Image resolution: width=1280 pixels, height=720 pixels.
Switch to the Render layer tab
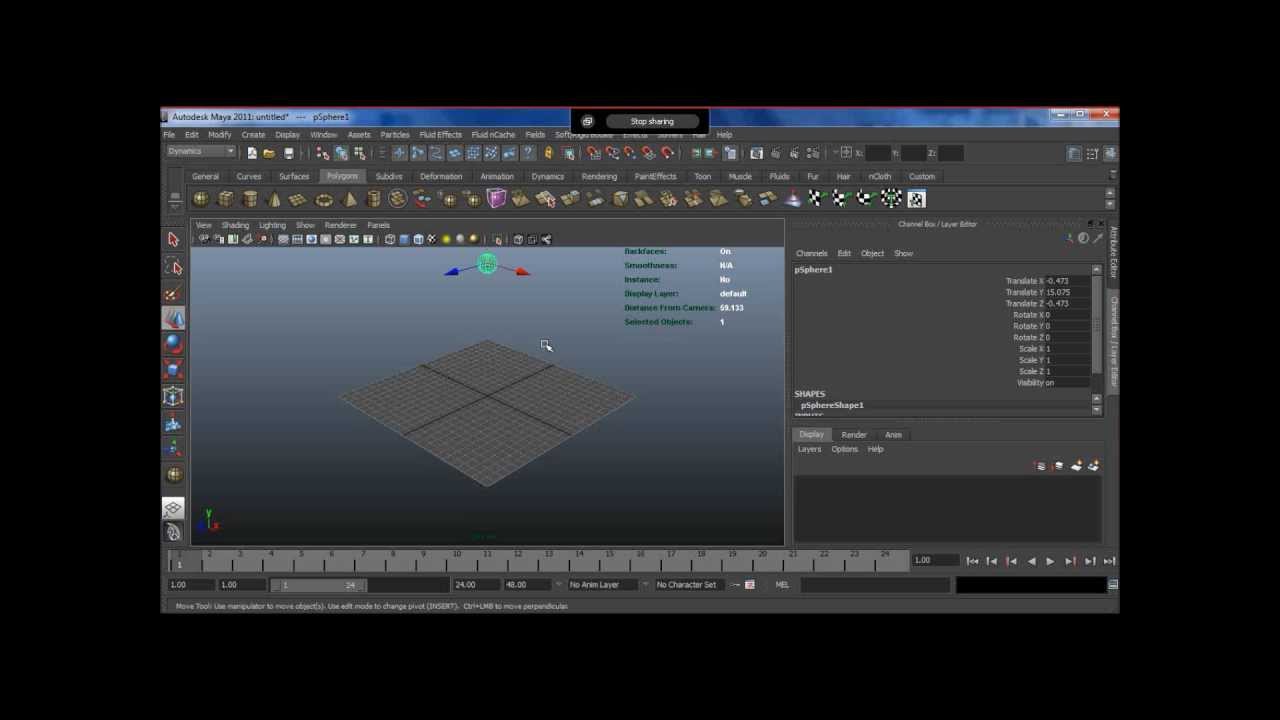[853, 435]
